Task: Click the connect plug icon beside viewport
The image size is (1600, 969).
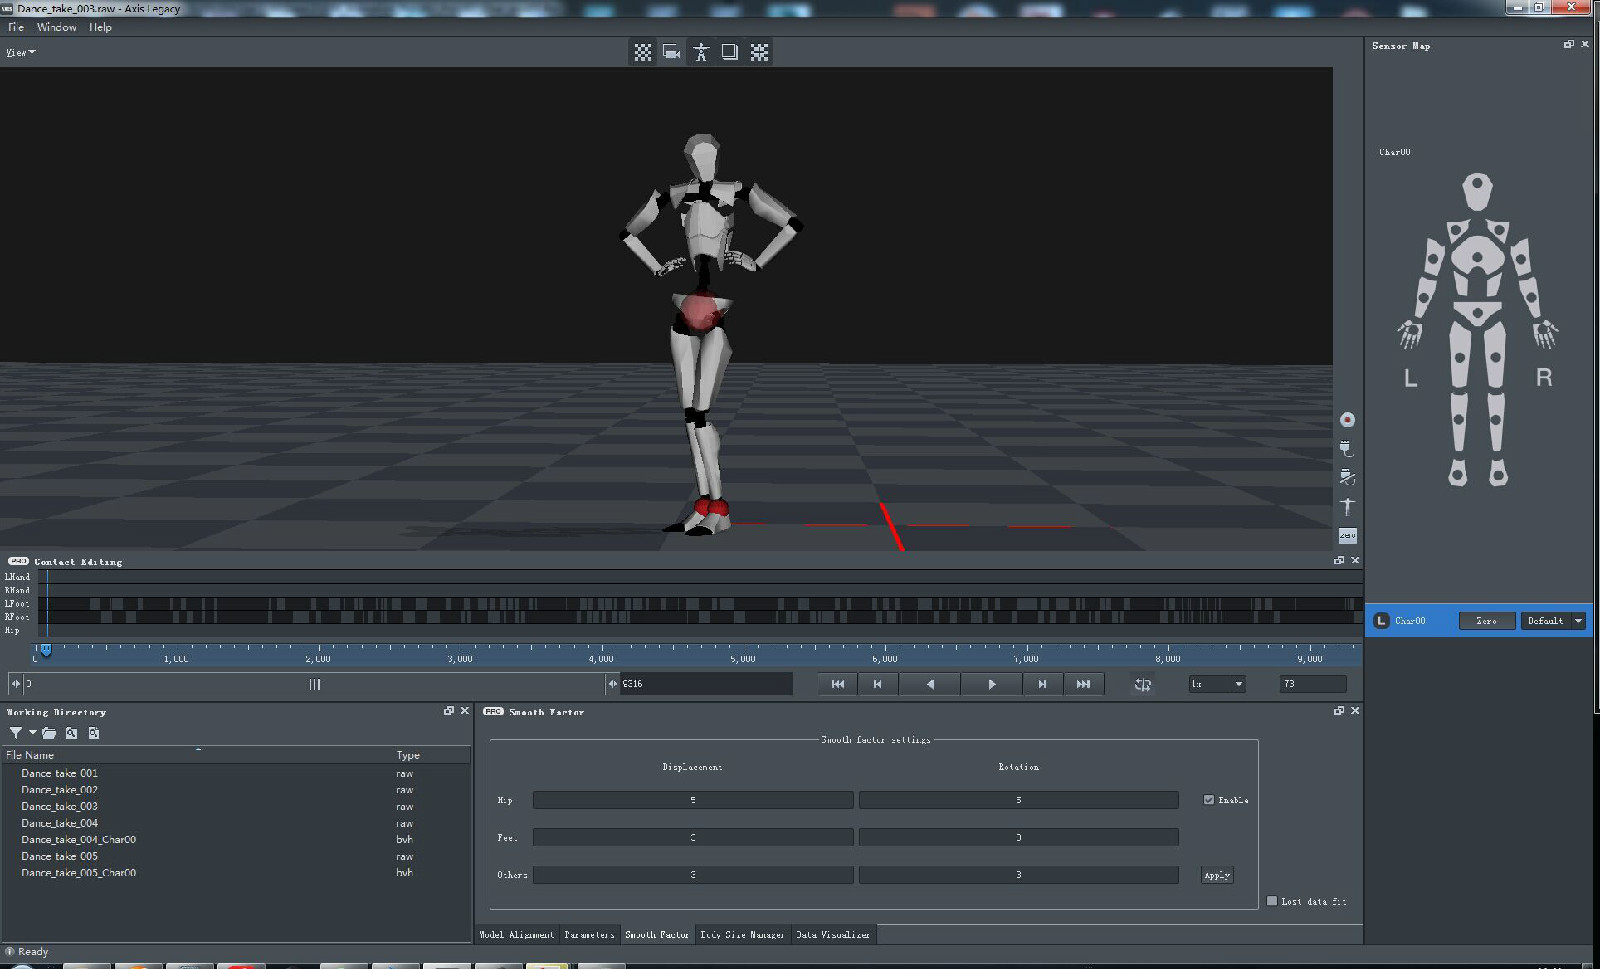Action: coord(1347,449)
